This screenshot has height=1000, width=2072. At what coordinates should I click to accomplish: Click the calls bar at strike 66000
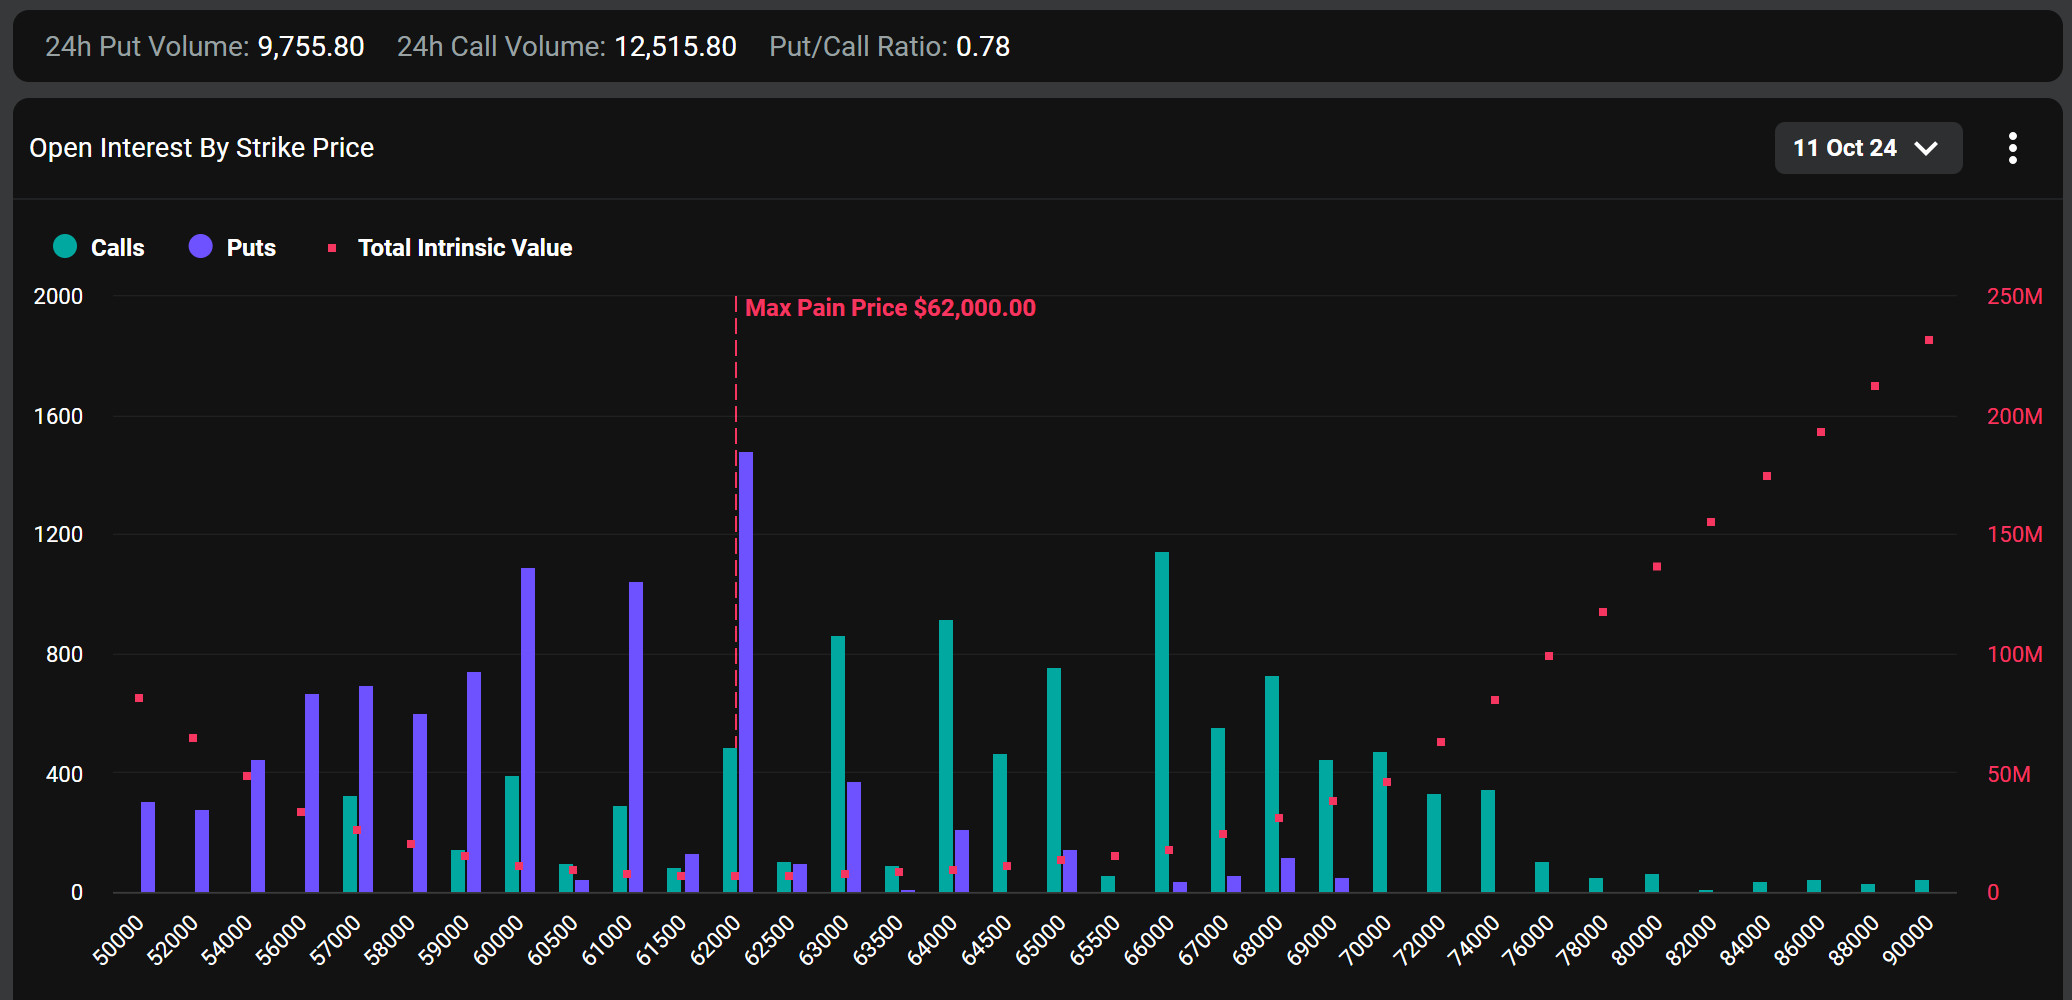coord(1162,722)
